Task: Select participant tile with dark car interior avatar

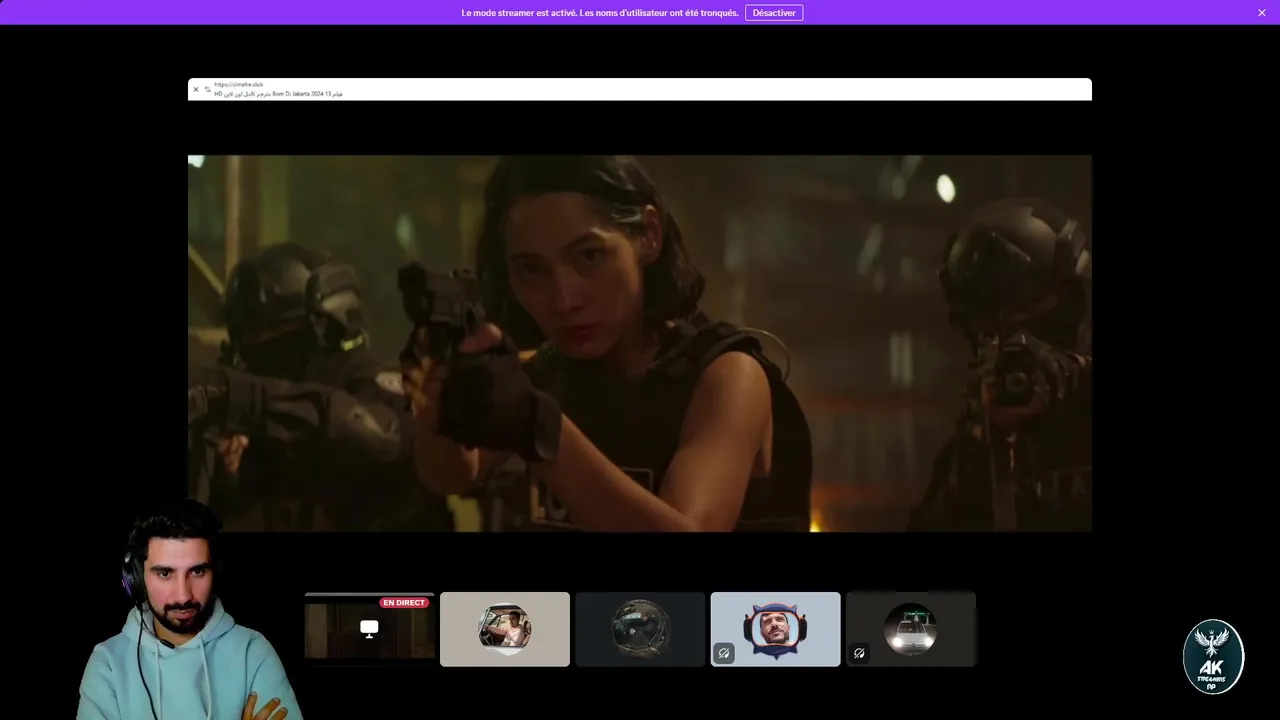Action: (x=640, y=629)
